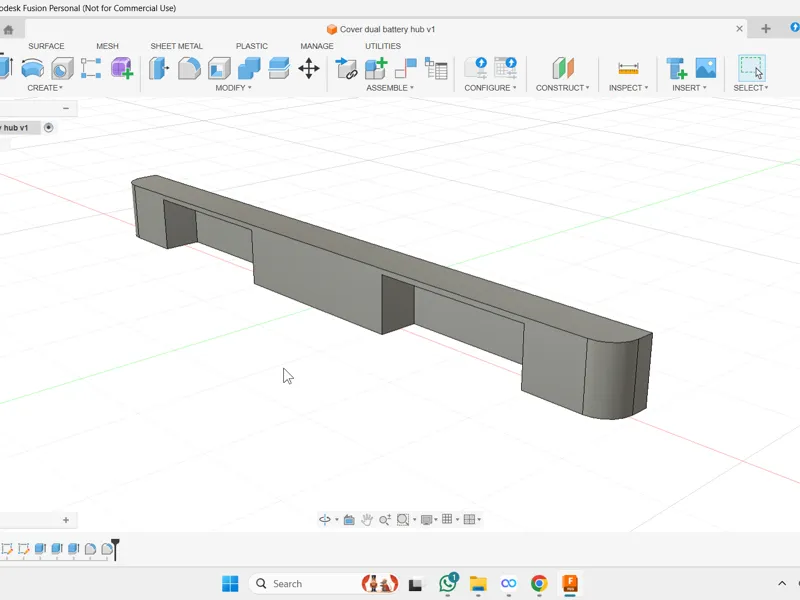Switch to the UTILITIES tab
Viewport: 800px width, 600px height.
click(383, 46)
